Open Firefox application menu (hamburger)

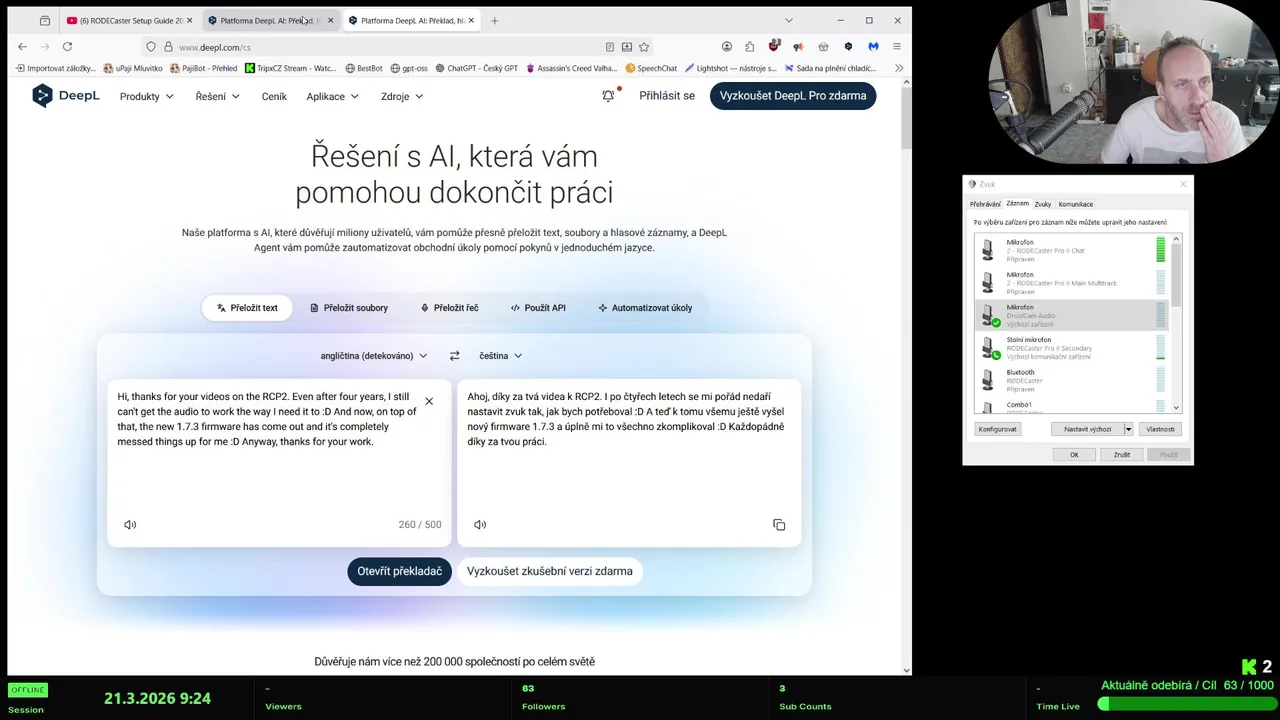point(897,47)
